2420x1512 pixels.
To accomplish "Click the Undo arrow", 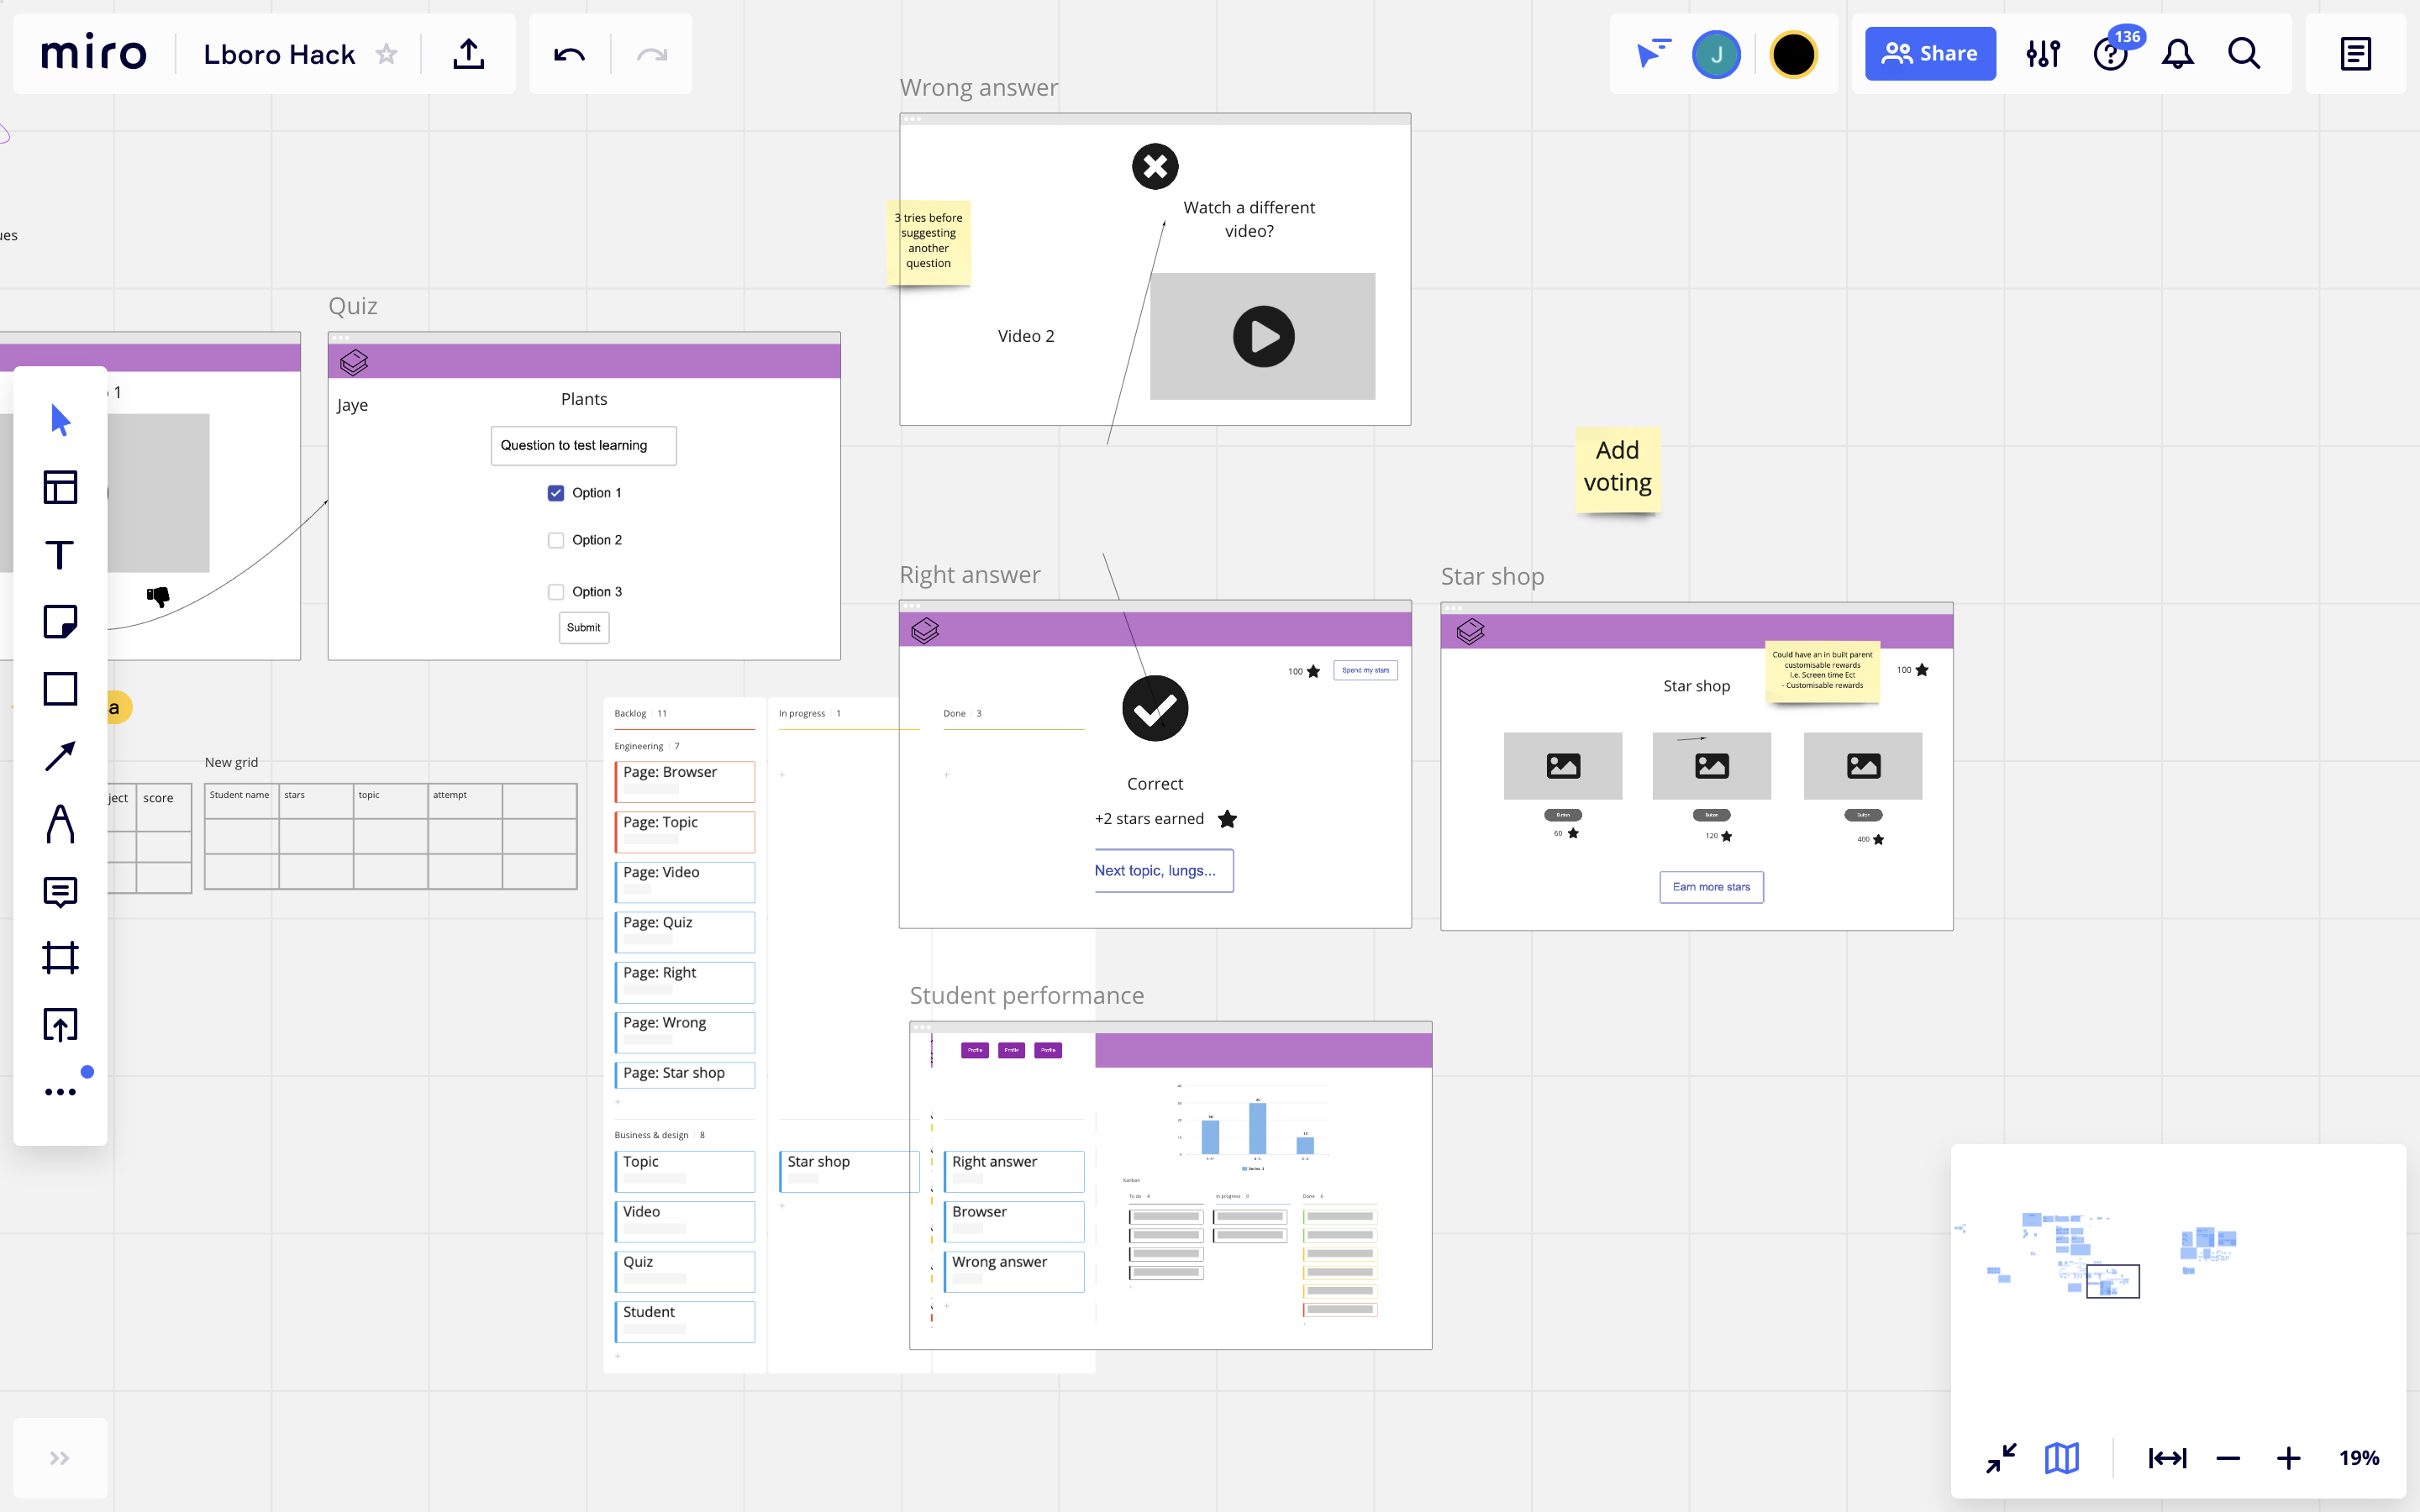I will 569,54.
